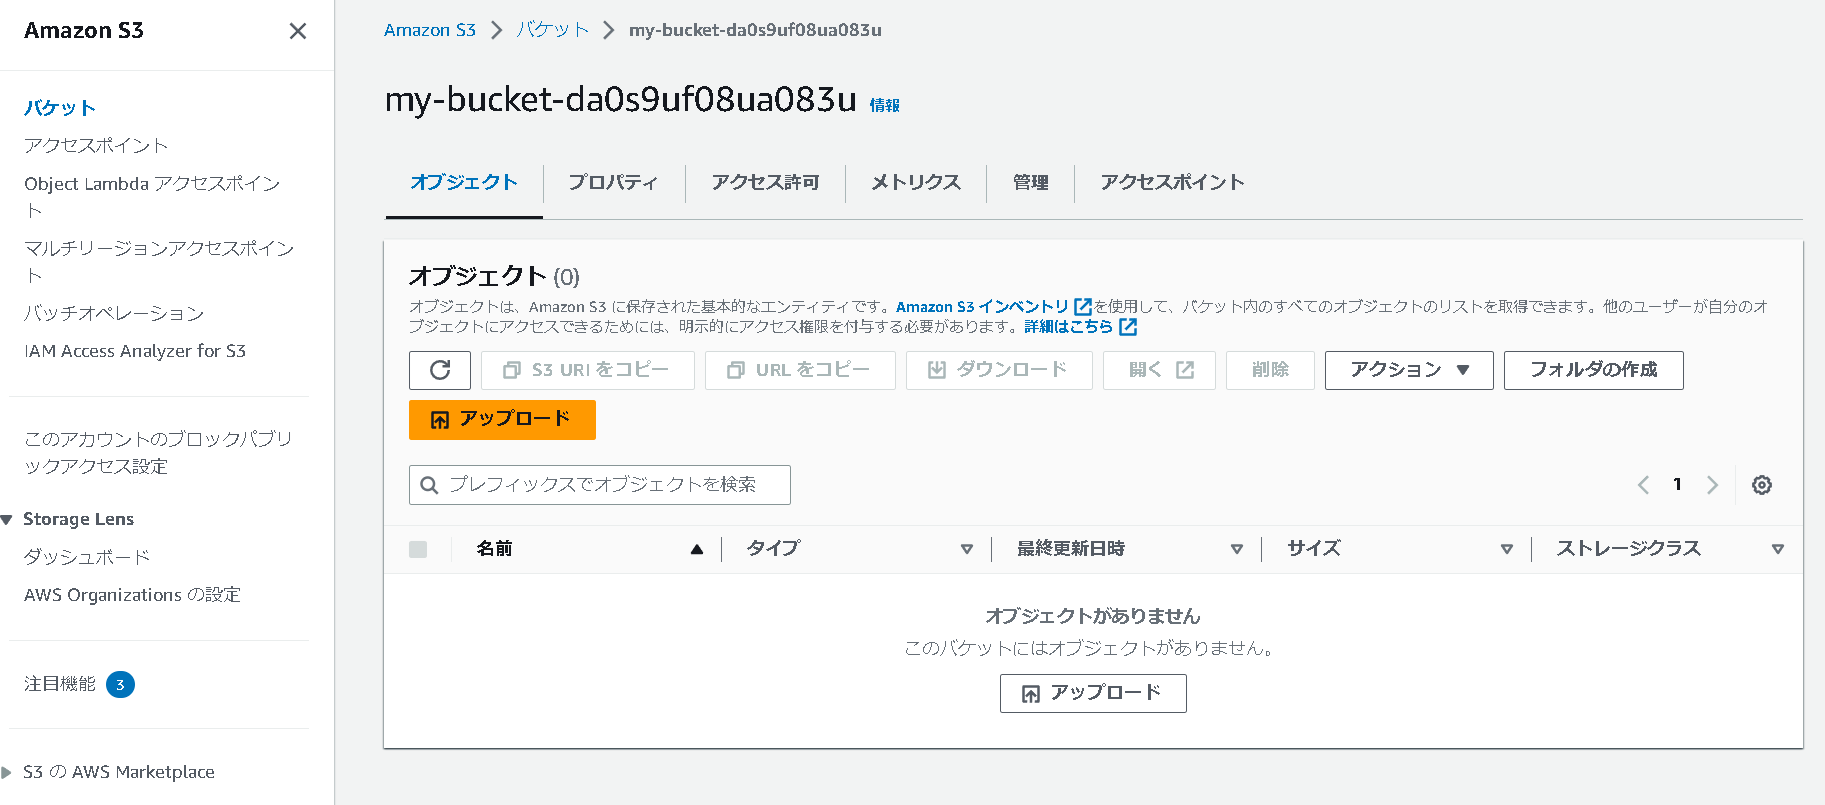Click the external link icon after 詳細はこちら
The width and height of the screenshot is (1825, 805).
click(x=1128, y=327)
